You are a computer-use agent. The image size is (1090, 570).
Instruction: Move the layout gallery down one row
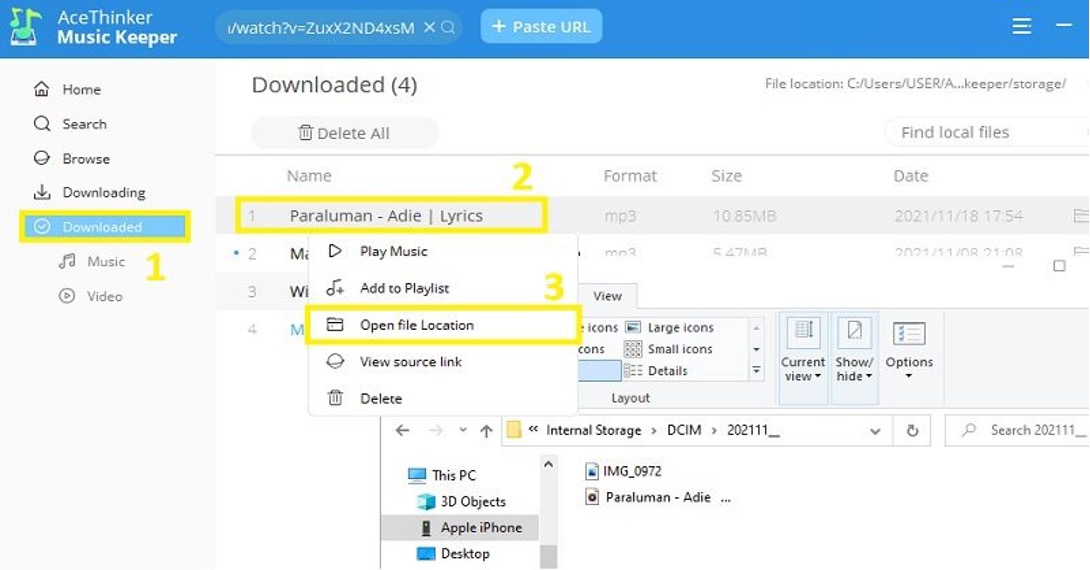click(756, 349)
